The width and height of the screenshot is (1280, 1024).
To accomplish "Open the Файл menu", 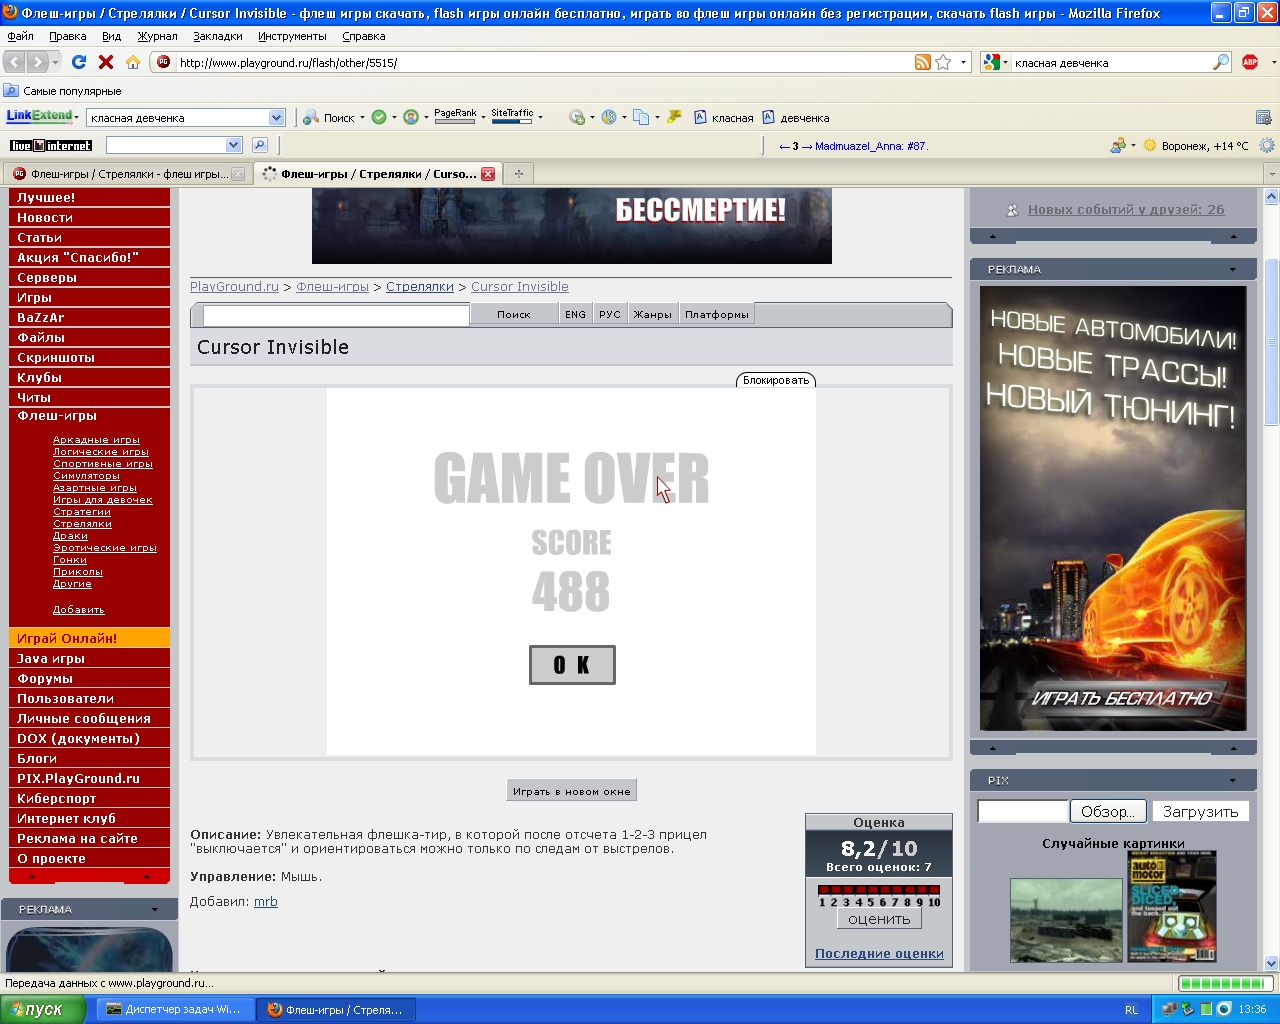I will (x=20, y=36).
